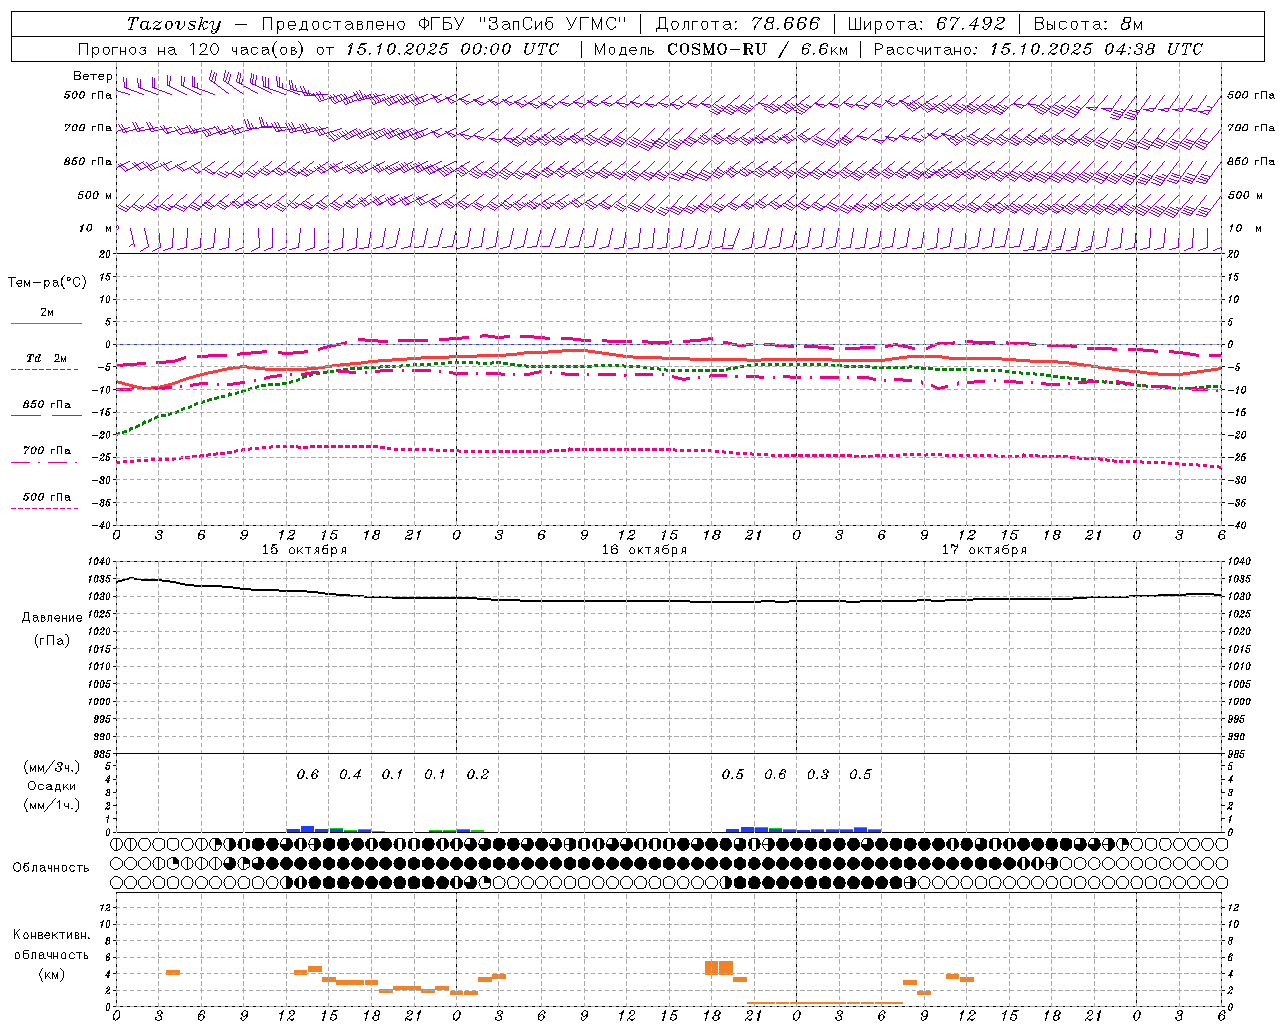Click the Тем-ра(°C) axis title

coord(47,283)
